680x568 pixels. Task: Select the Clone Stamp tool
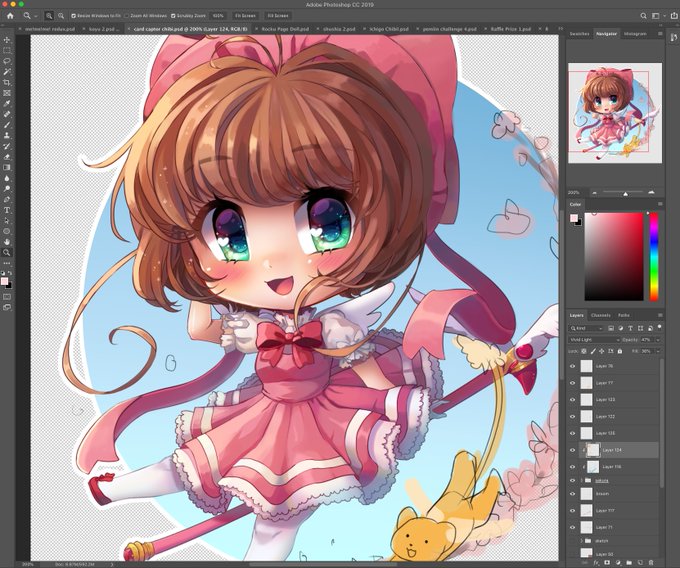click(x=7, y=136)
